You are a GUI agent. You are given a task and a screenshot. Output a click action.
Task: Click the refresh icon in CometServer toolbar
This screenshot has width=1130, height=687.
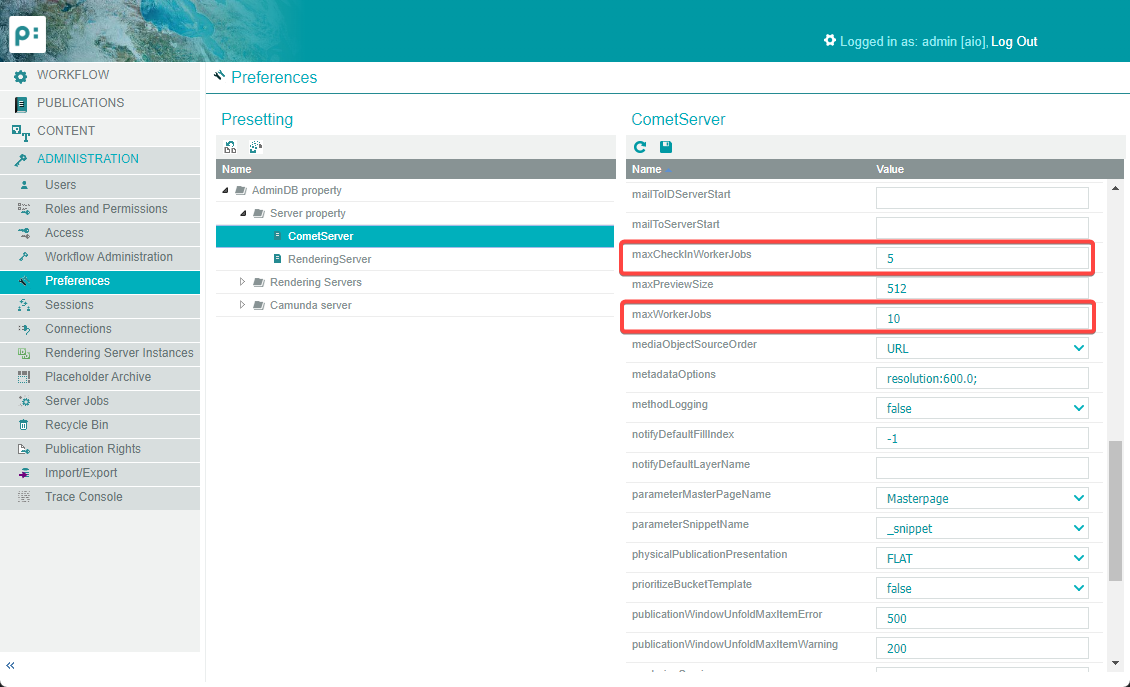coord(640,147)
